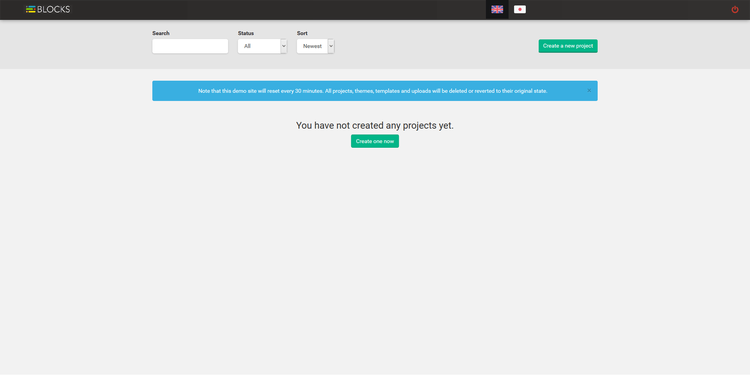Viewport: 750px width, 375px height.
Task: Click the Create one now button
Action: click(x=375, y=141)
